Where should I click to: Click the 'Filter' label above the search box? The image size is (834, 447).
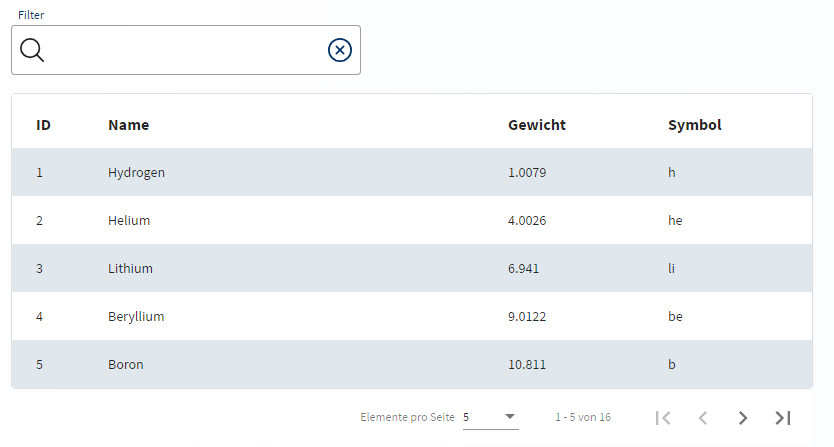pos(31,15)
